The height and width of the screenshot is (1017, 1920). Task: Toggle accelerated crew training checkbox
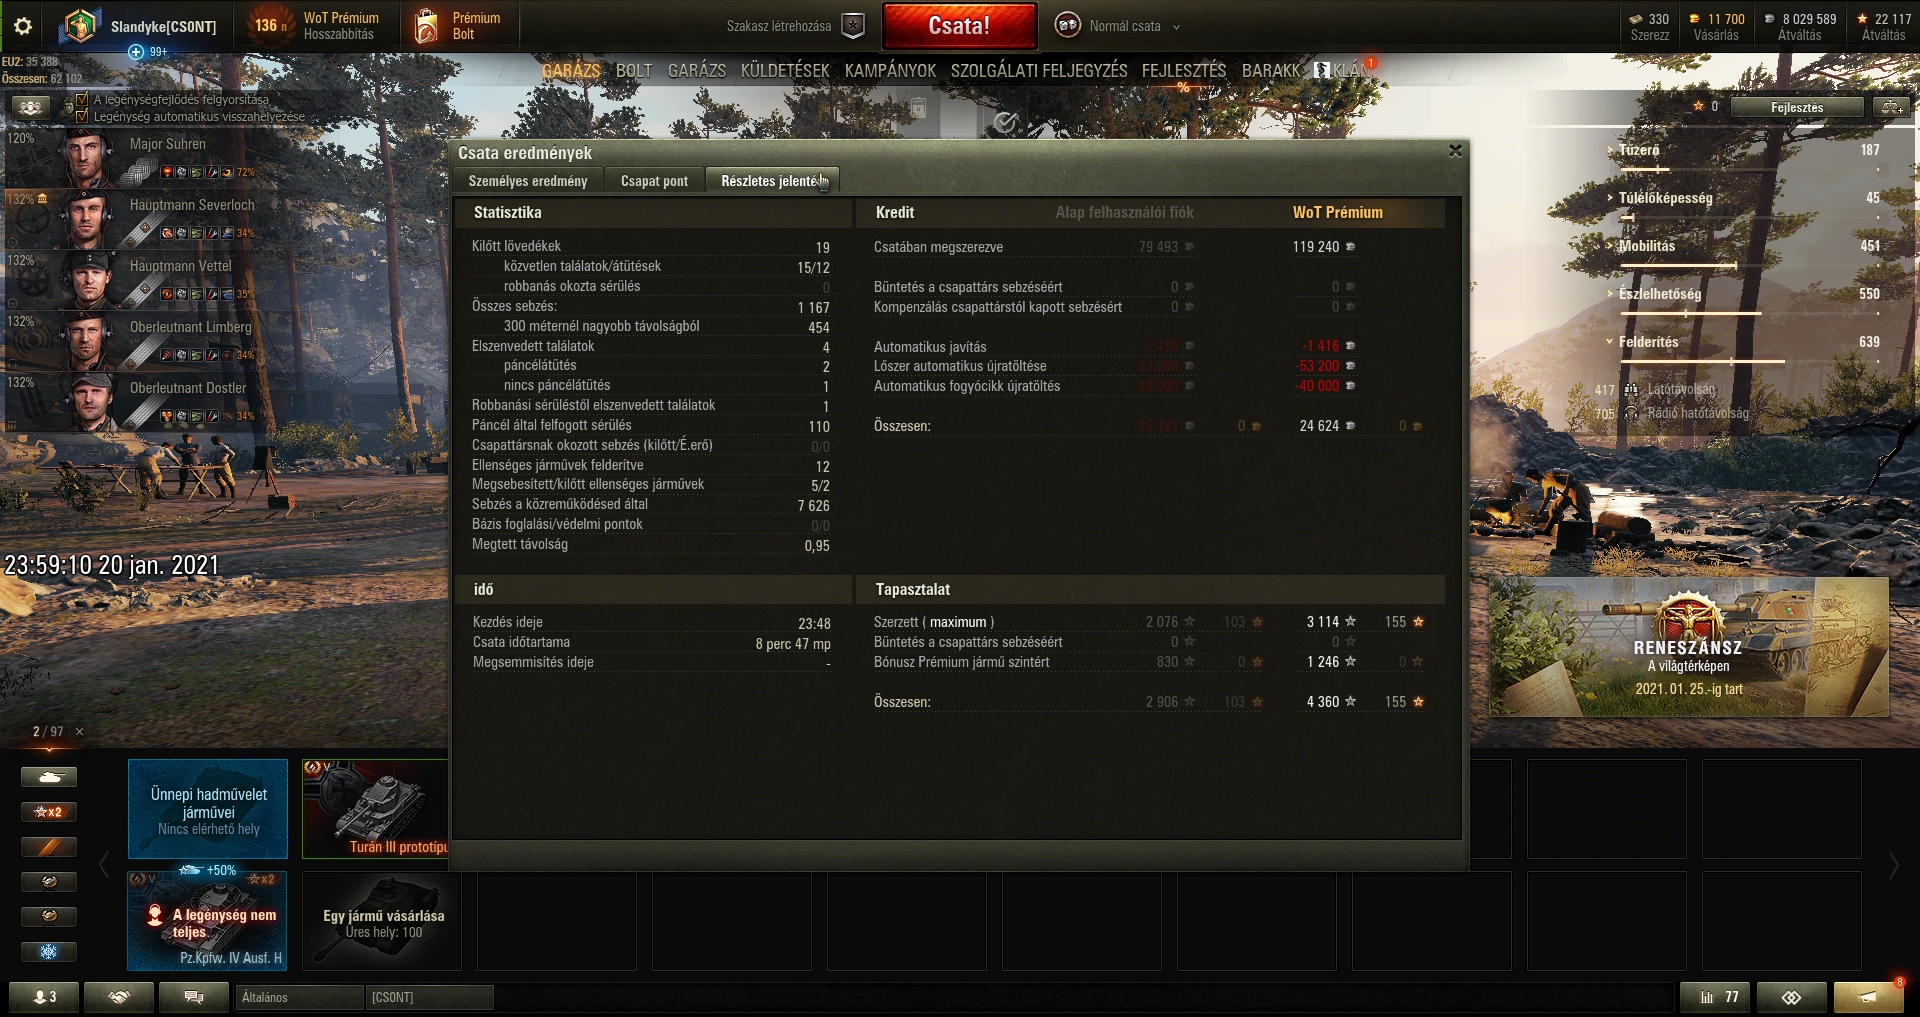point(82,100)
